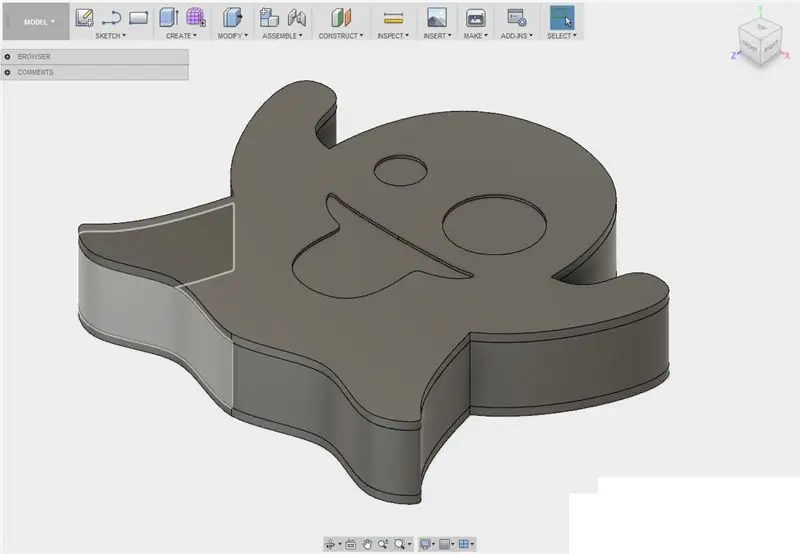
Task: Click the Orbit tool at bottom
Action: (330, 544)
